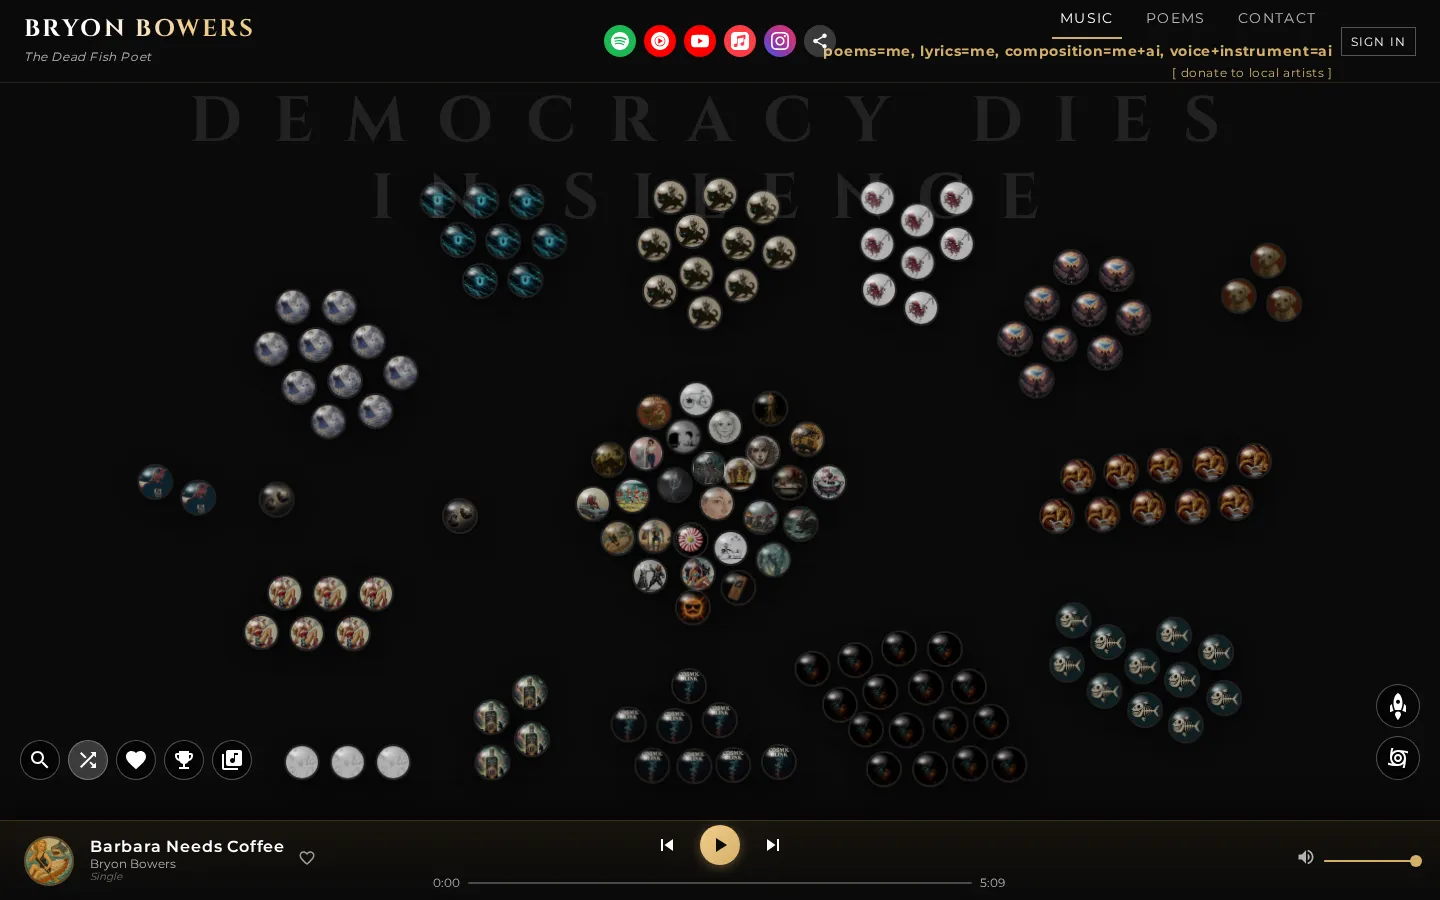Open the now-playing album art thumbnail

(49, 861)
